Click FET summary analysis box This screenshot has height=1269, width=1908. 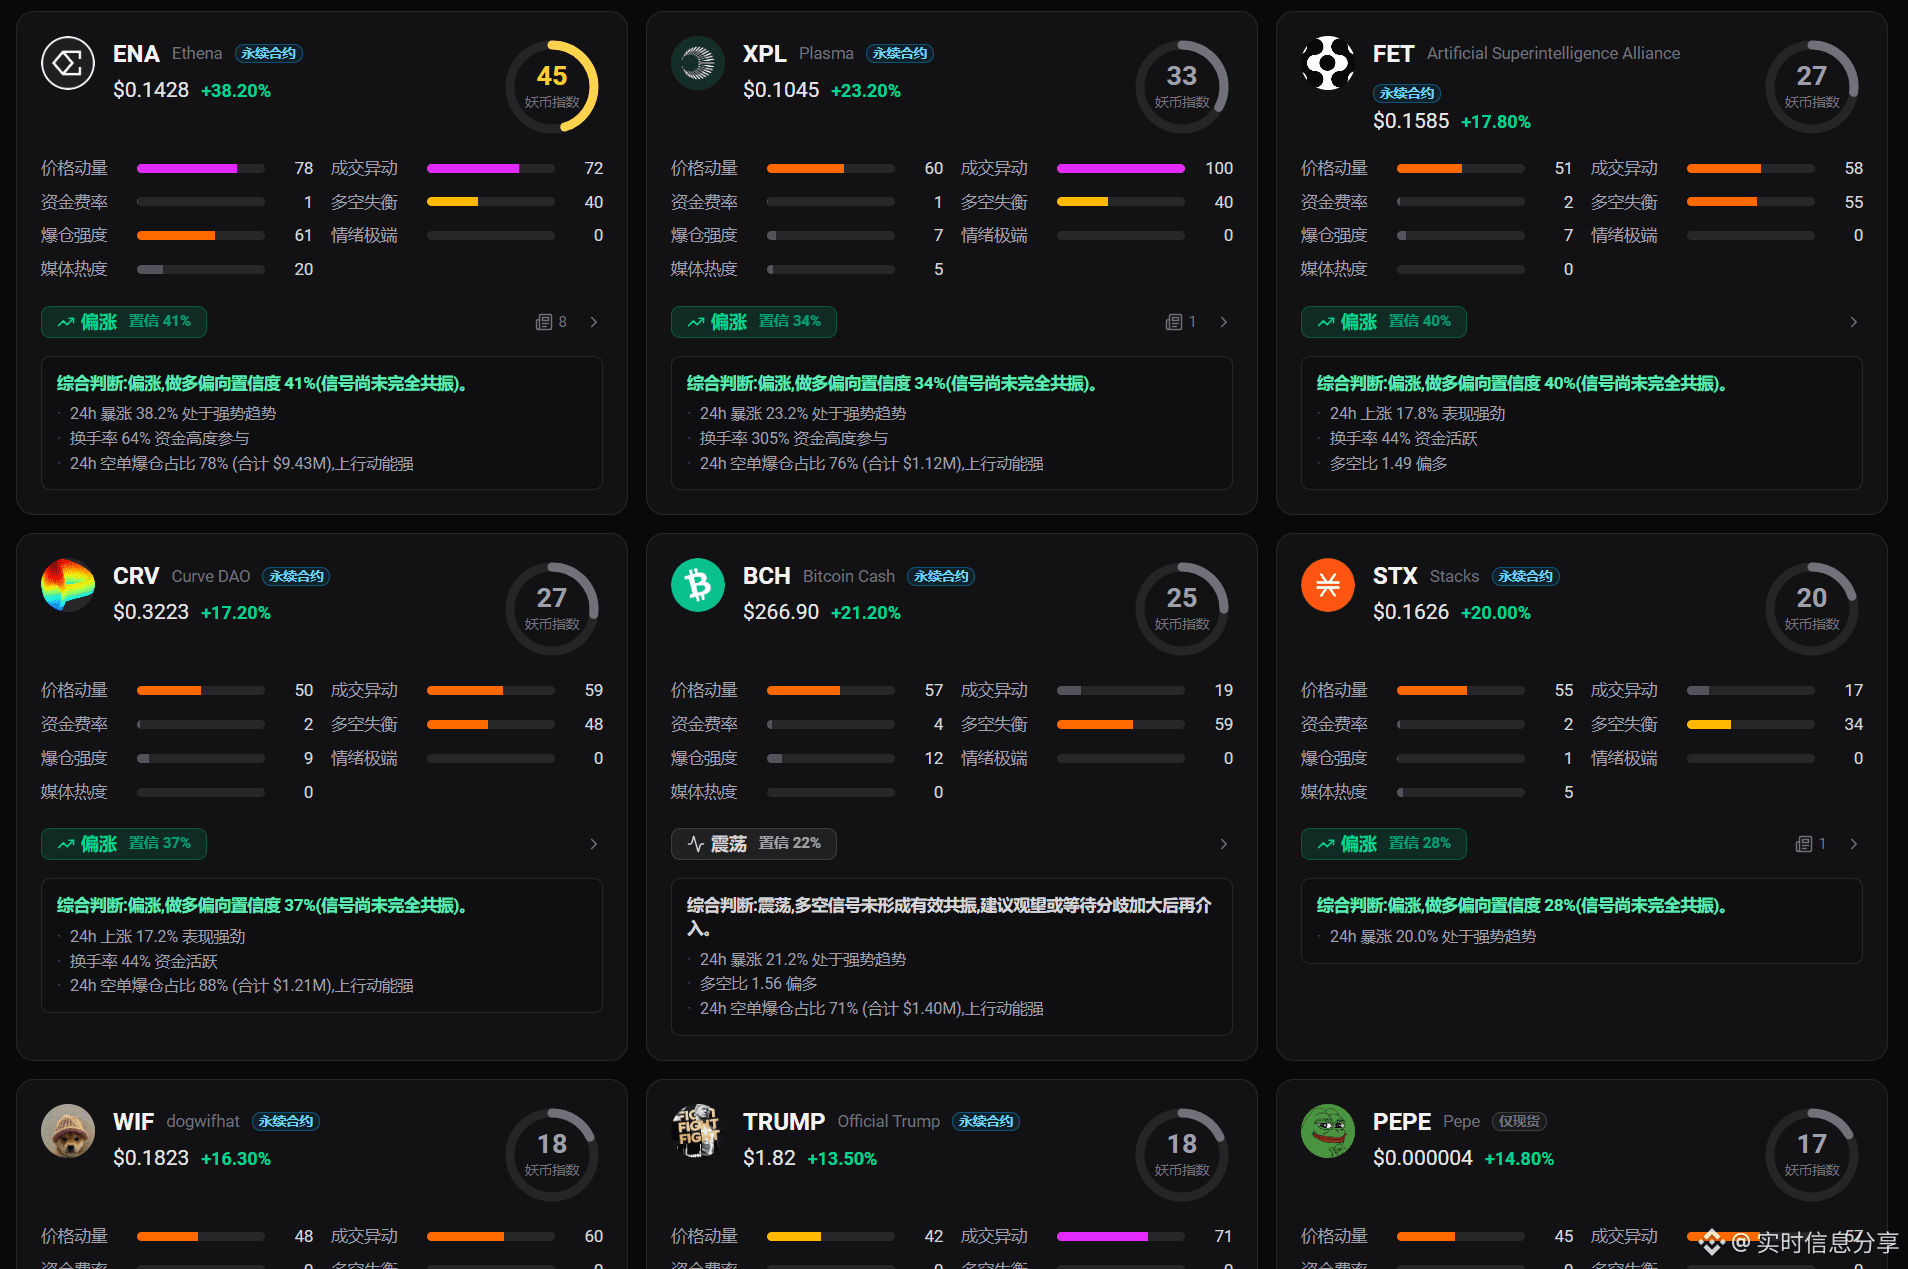[x=1582, y=423]
